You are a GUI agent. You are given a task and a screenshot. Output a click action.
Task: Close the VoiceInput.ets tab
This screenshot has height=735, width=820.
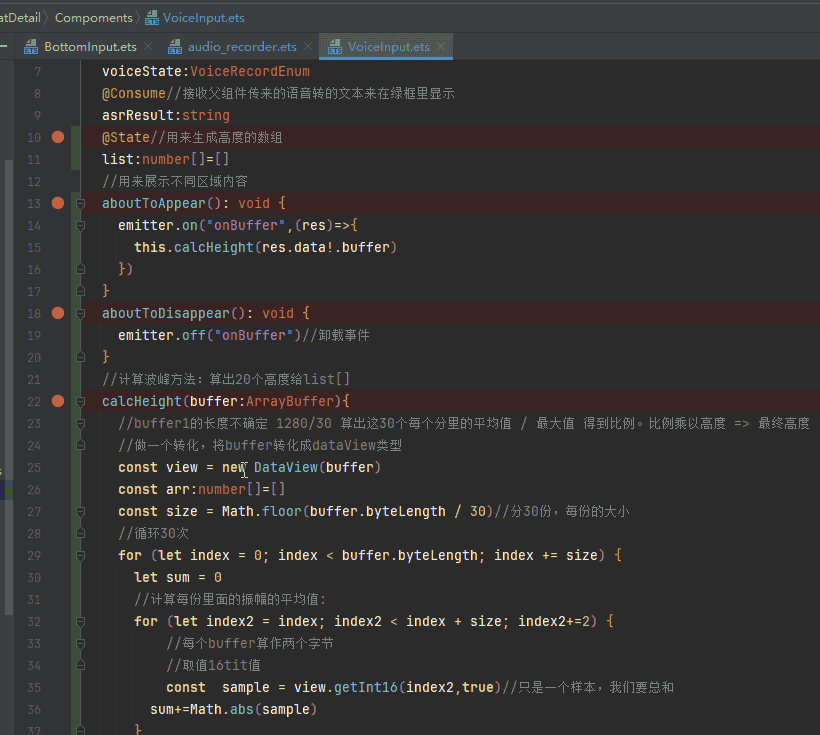point(441,47)
